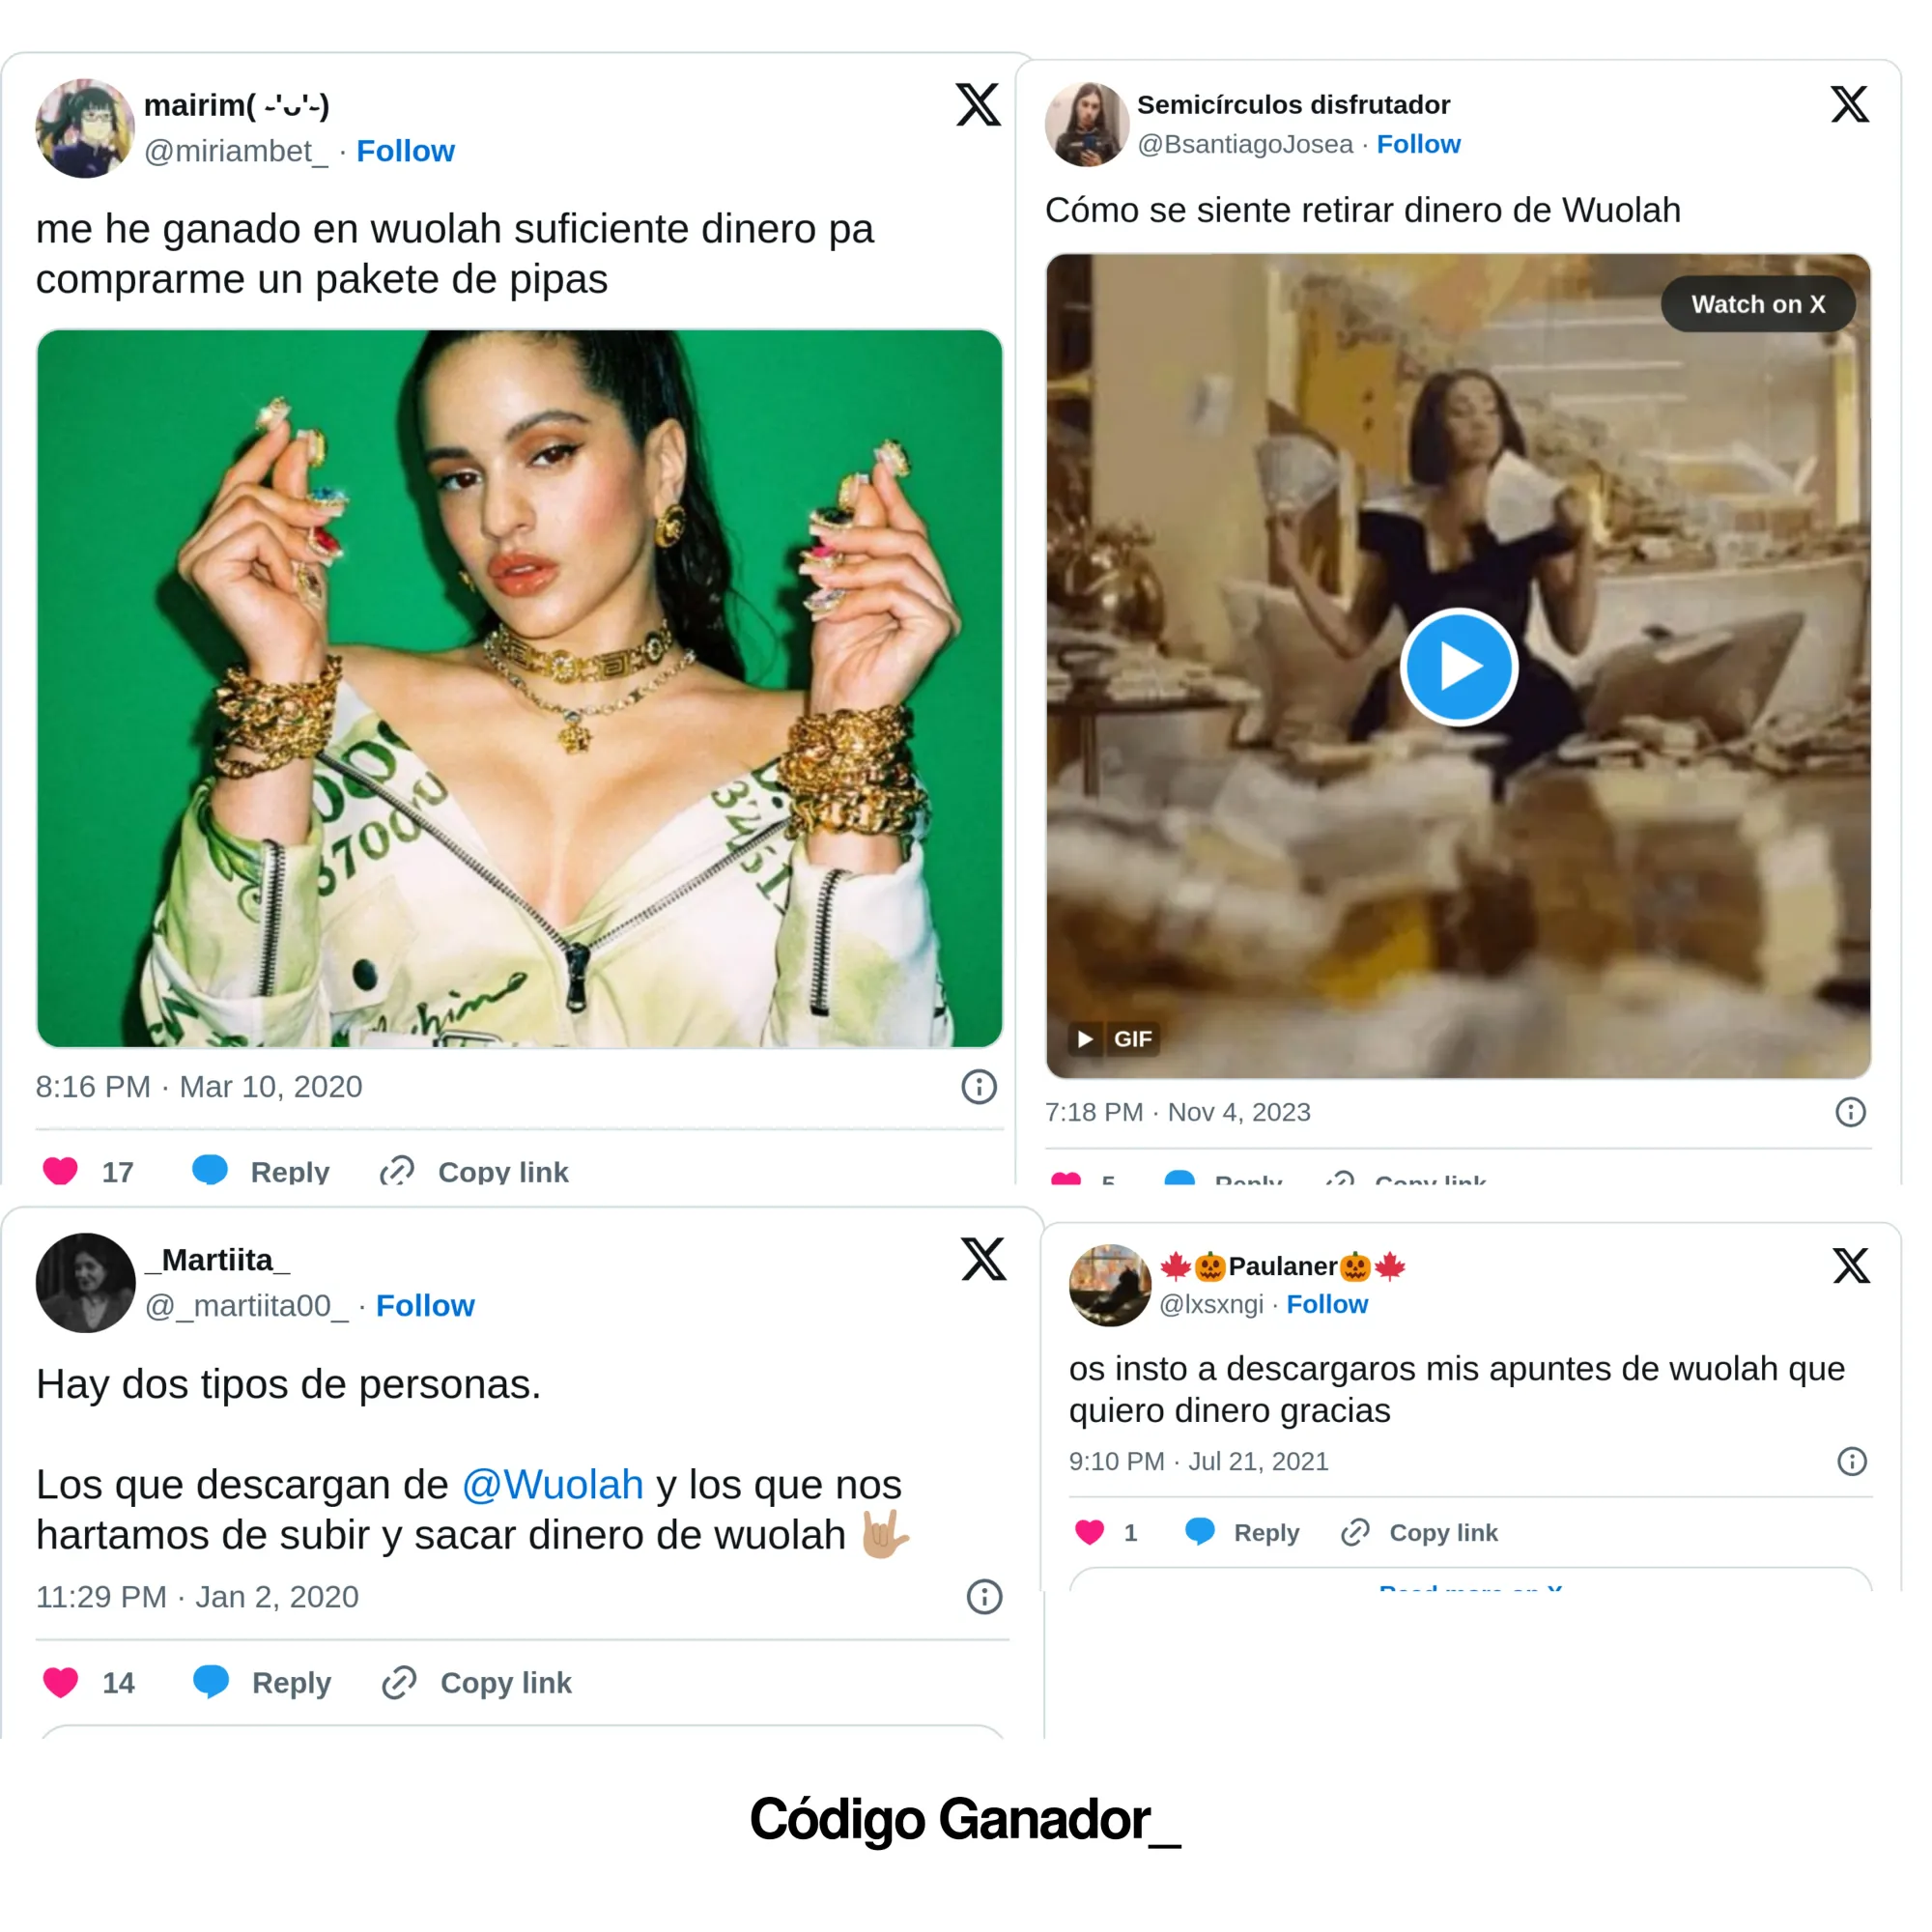Open Watch on X
Viewport: 1932px width, 1932px height.
pyautogui.click(x=1759, y=304)
